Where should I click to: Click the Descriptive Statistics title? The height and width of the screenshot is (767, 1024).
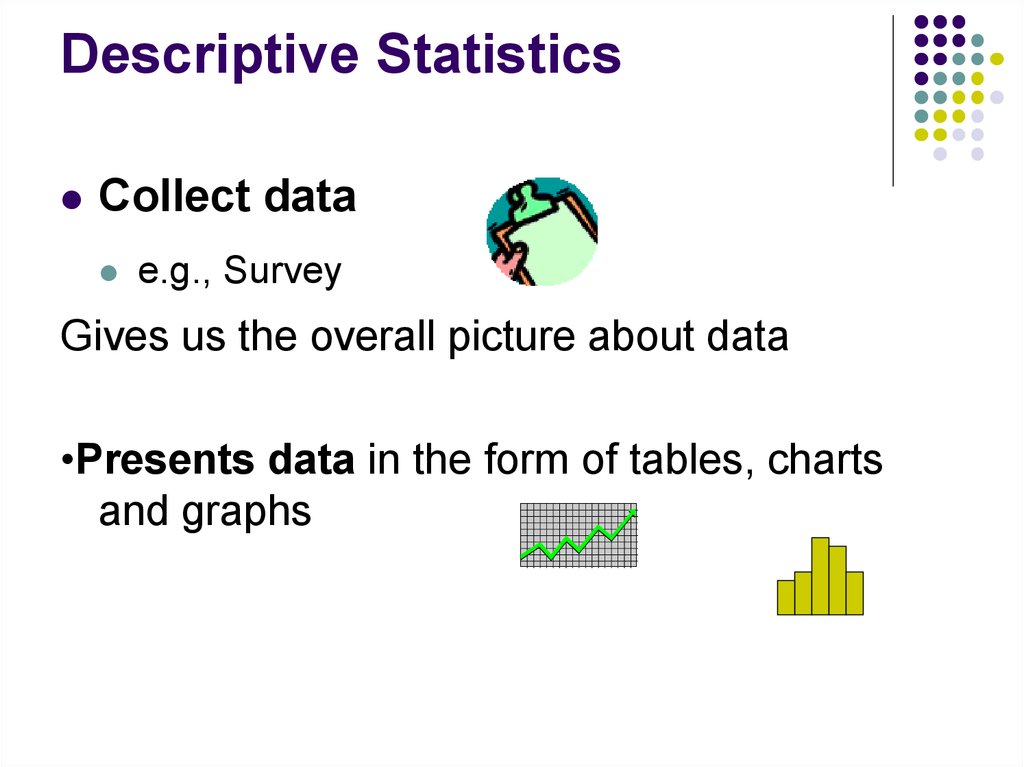[341, 56]
